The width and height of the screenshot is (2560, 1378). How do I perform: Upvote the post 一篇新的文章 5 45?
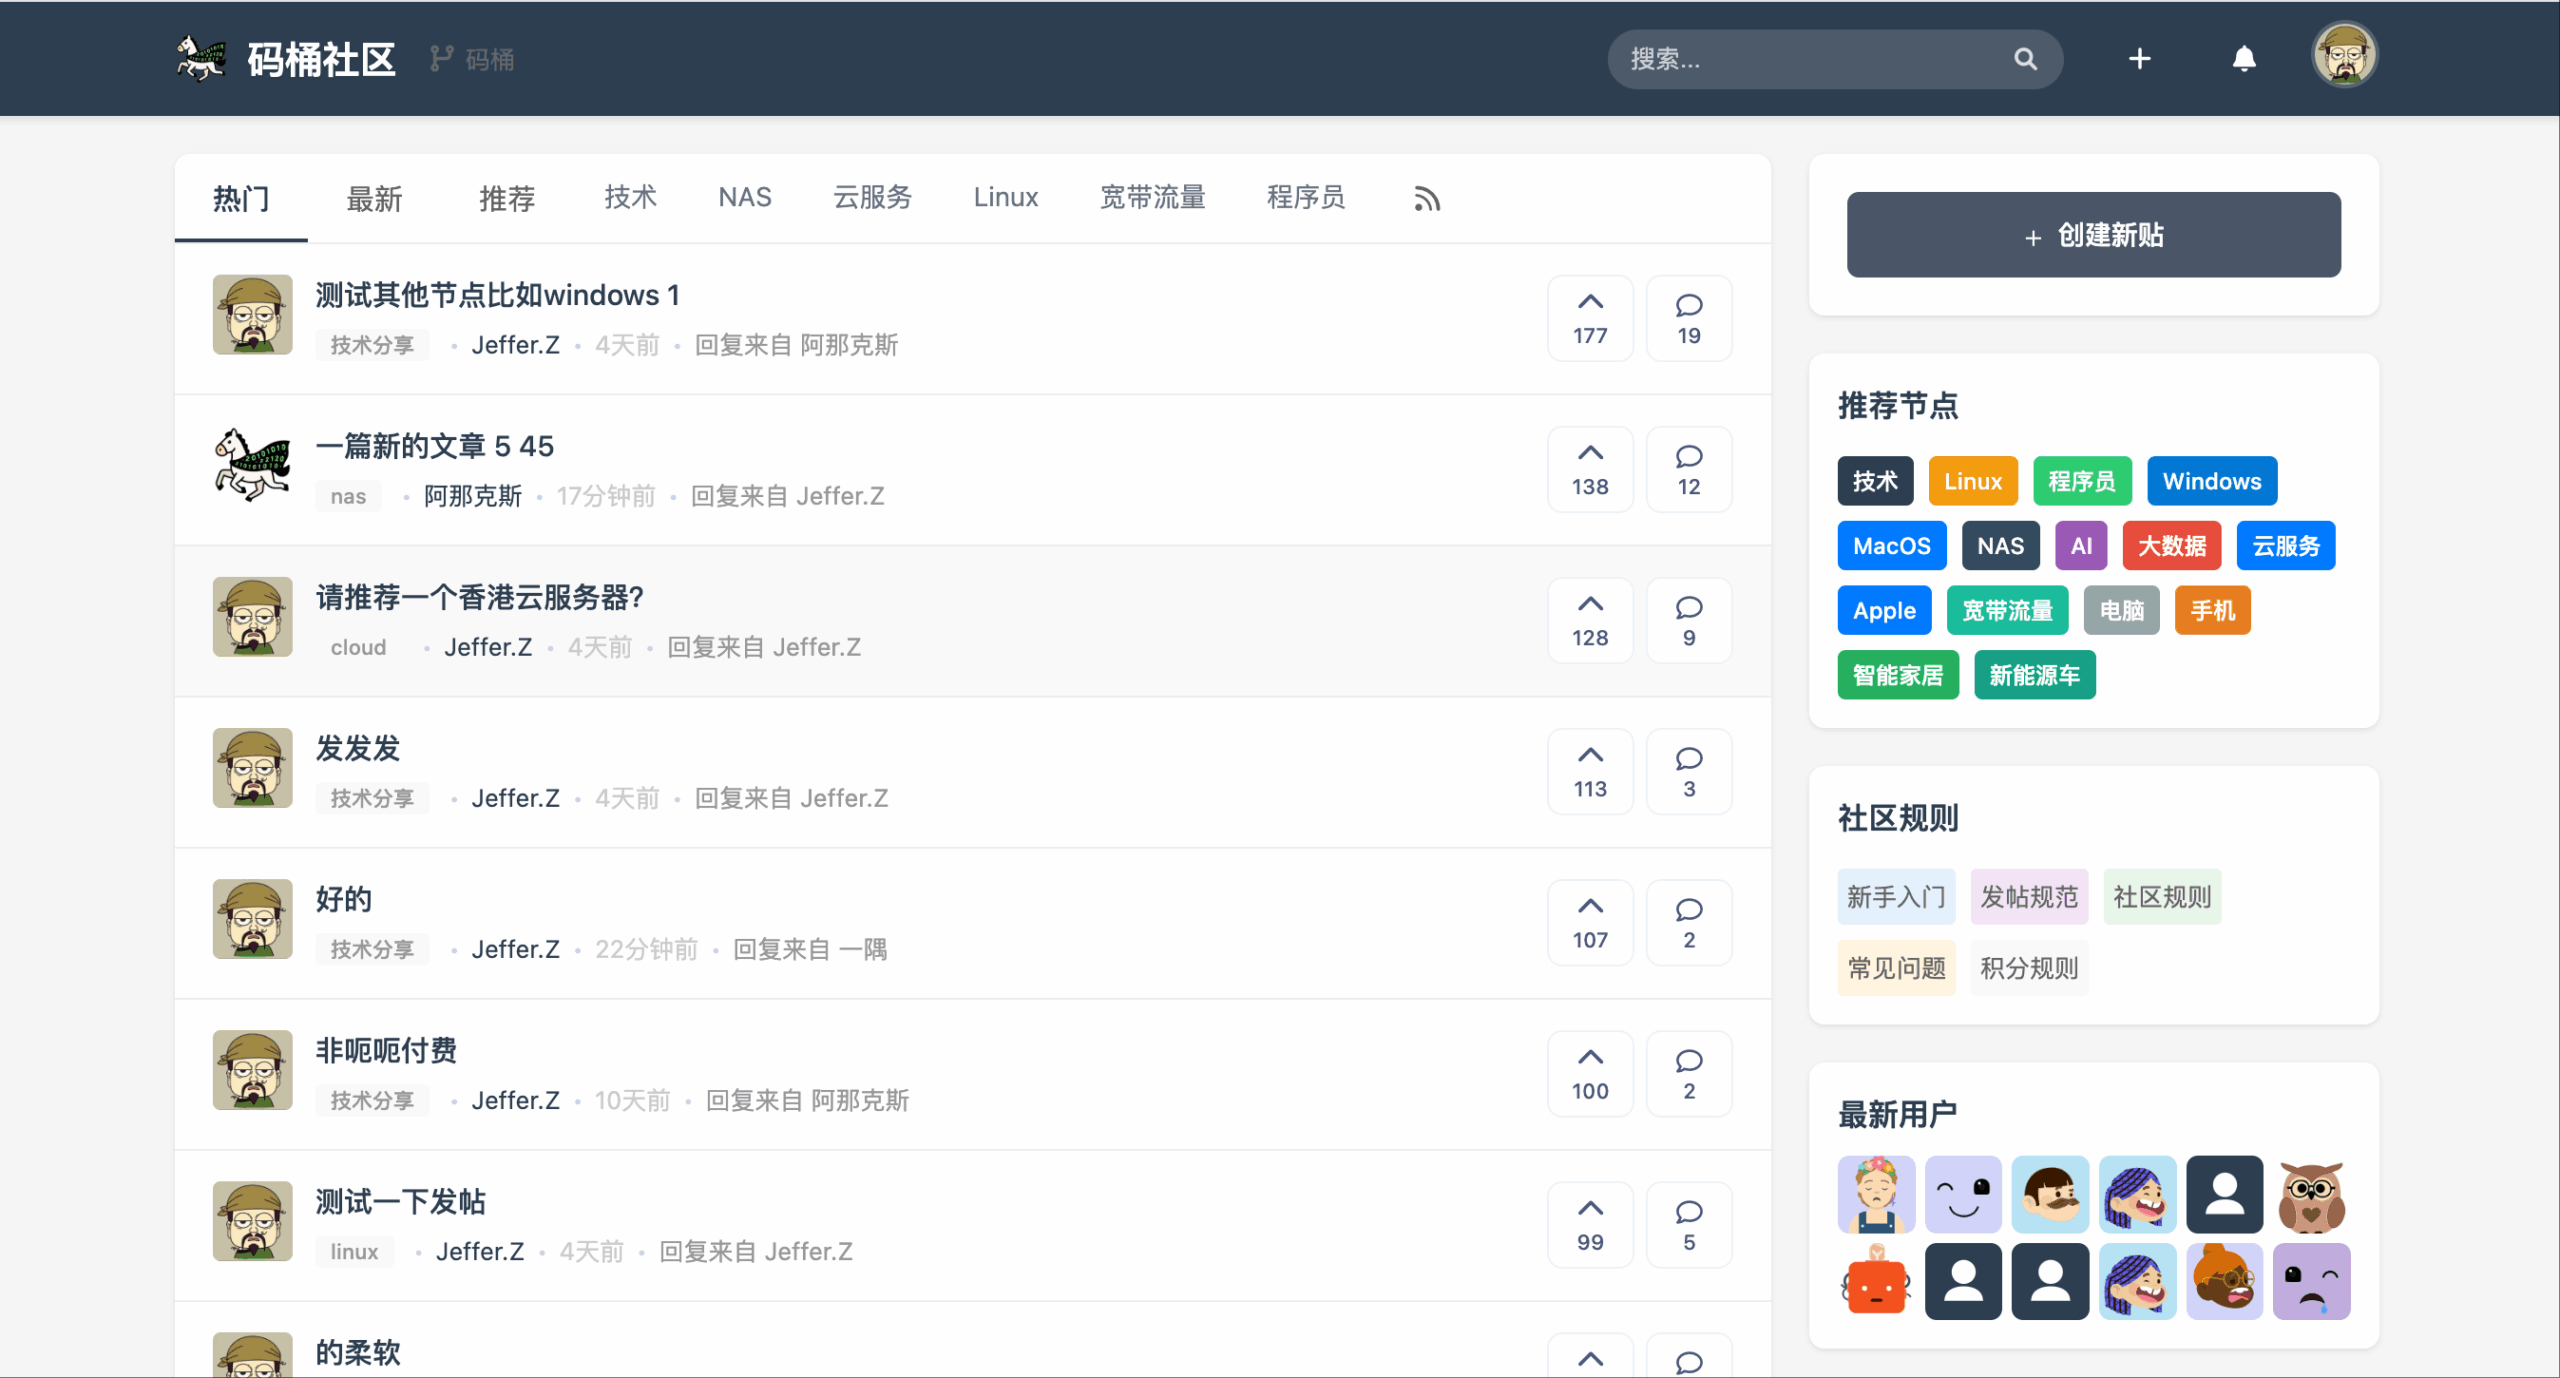pos(1590,469)
